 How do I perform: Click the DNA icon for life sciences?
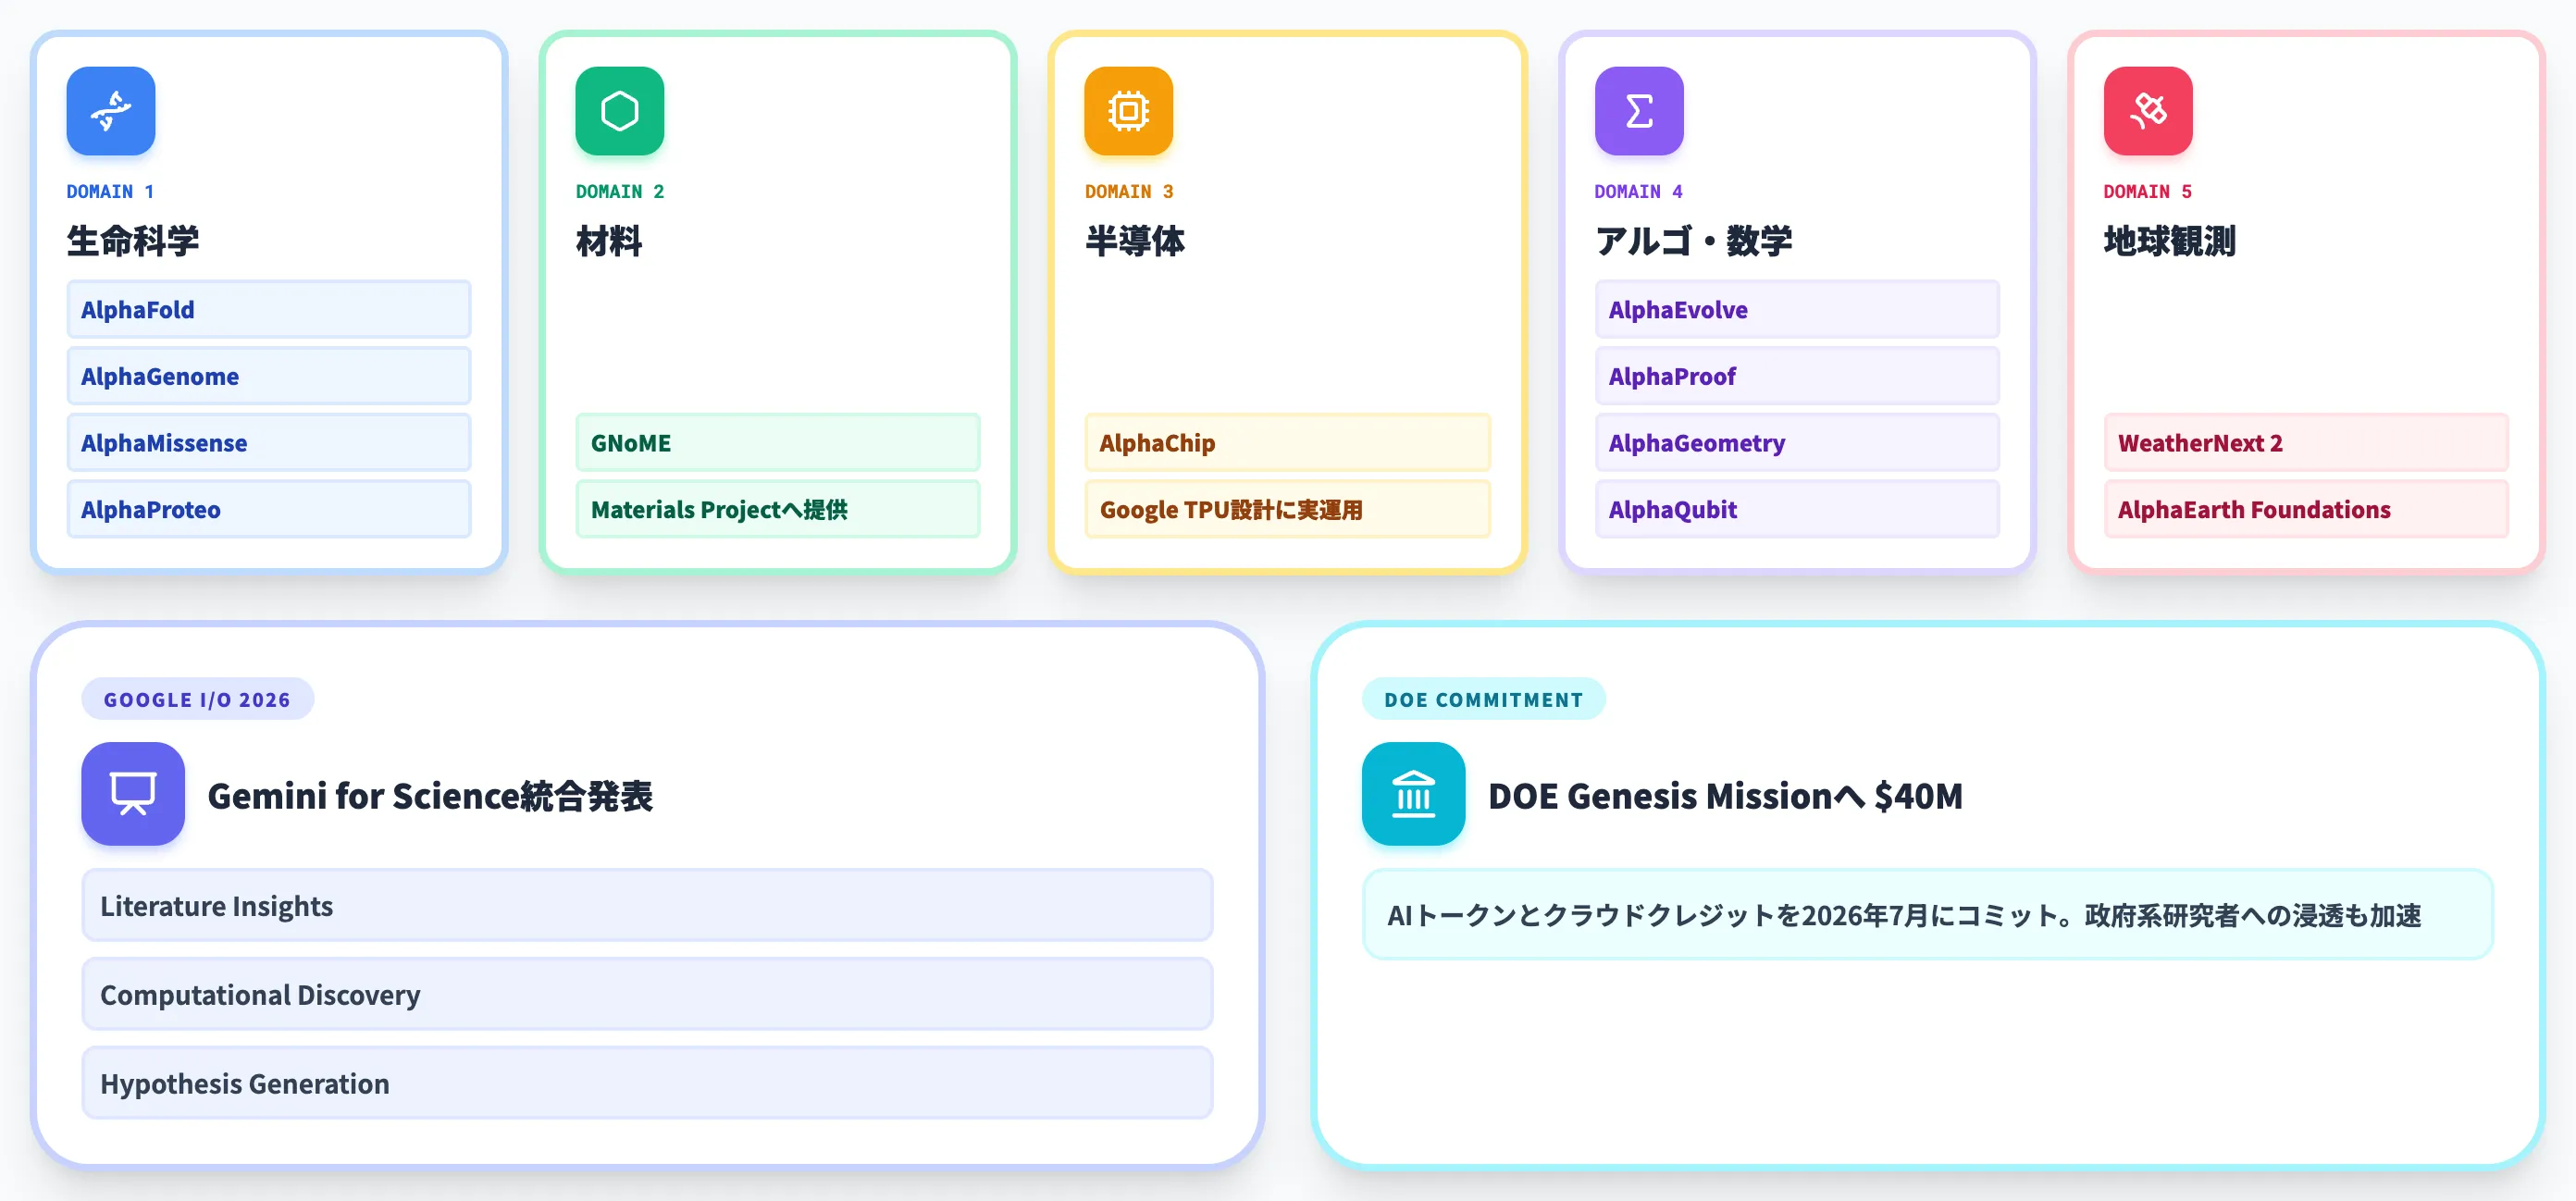111,111
